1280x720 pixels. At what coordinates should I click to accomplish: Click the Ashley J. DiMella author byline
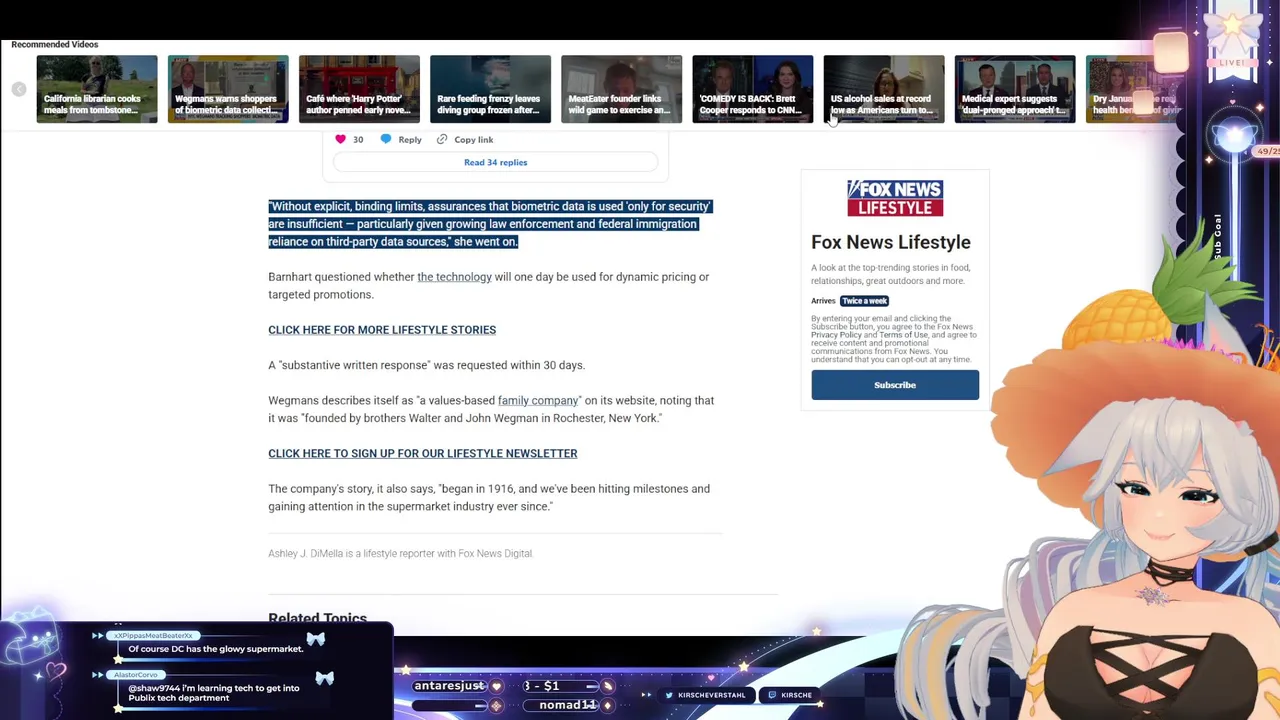[x=400, y=553]
